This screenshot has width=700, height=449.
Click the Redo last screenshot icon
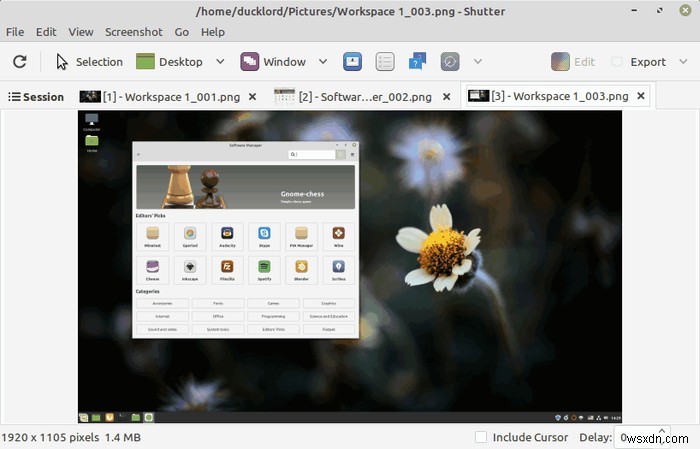click(20, 62)
